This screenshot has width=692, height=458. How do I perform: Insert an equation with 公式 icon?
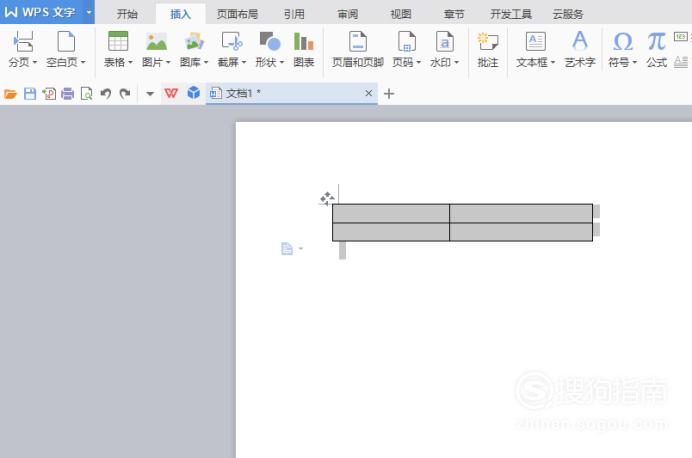(656, 41)
